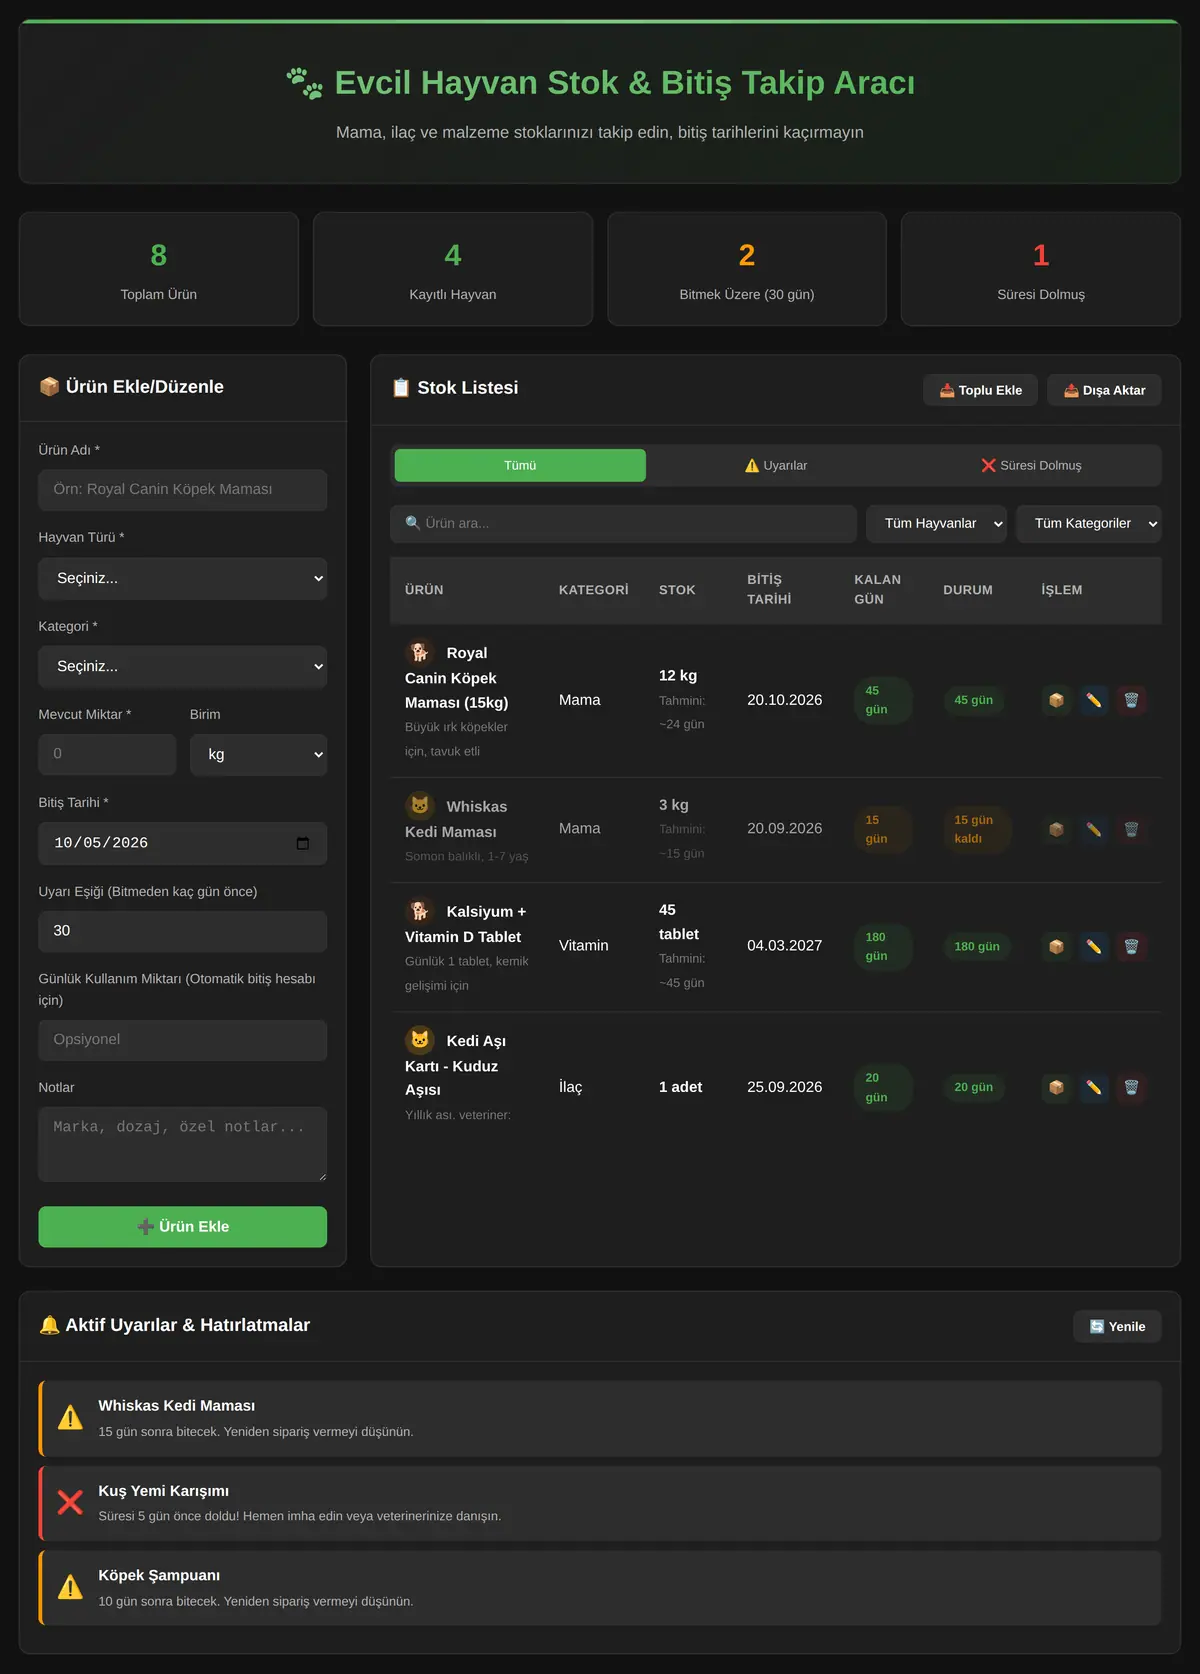Viewport: 1200px width, 1674px height.
Task: Delete the Kalsiyum + Vitamin D Tablet row
Action: tap(1131, 946)
